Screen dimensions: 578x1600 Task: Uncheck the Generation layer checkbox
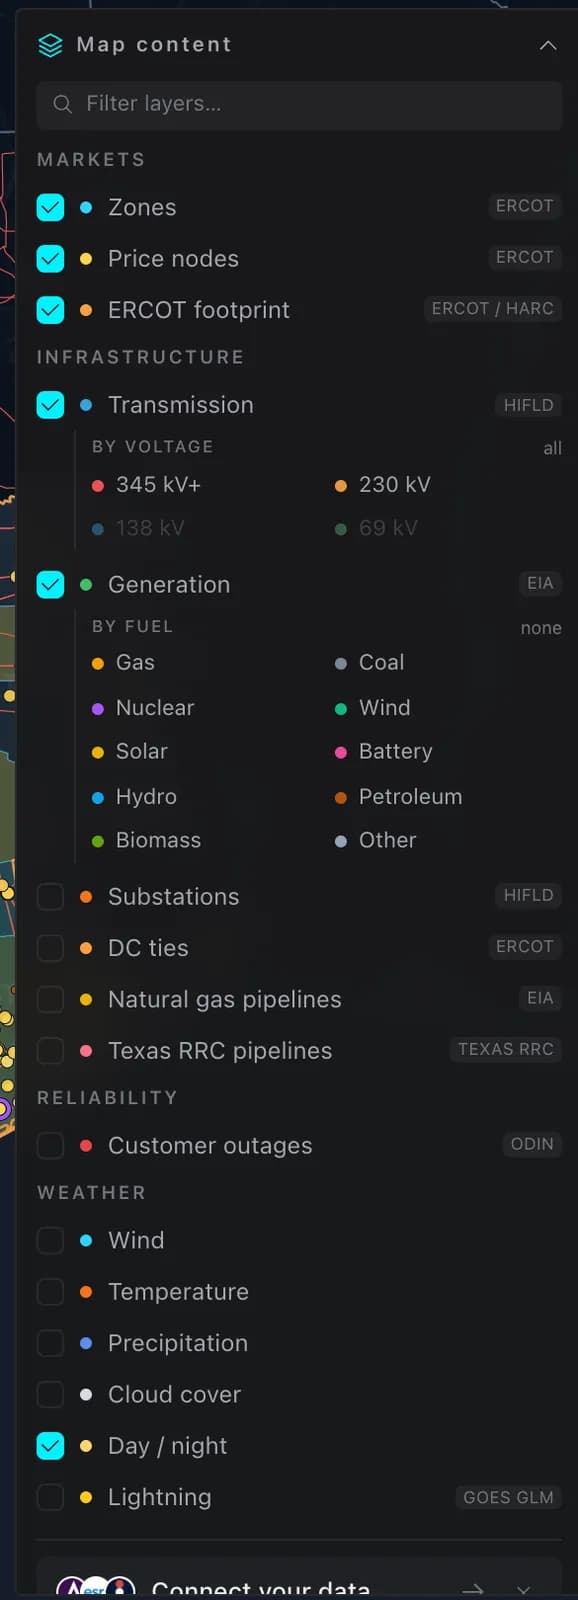pyautogui.click(x=50, y=585)
